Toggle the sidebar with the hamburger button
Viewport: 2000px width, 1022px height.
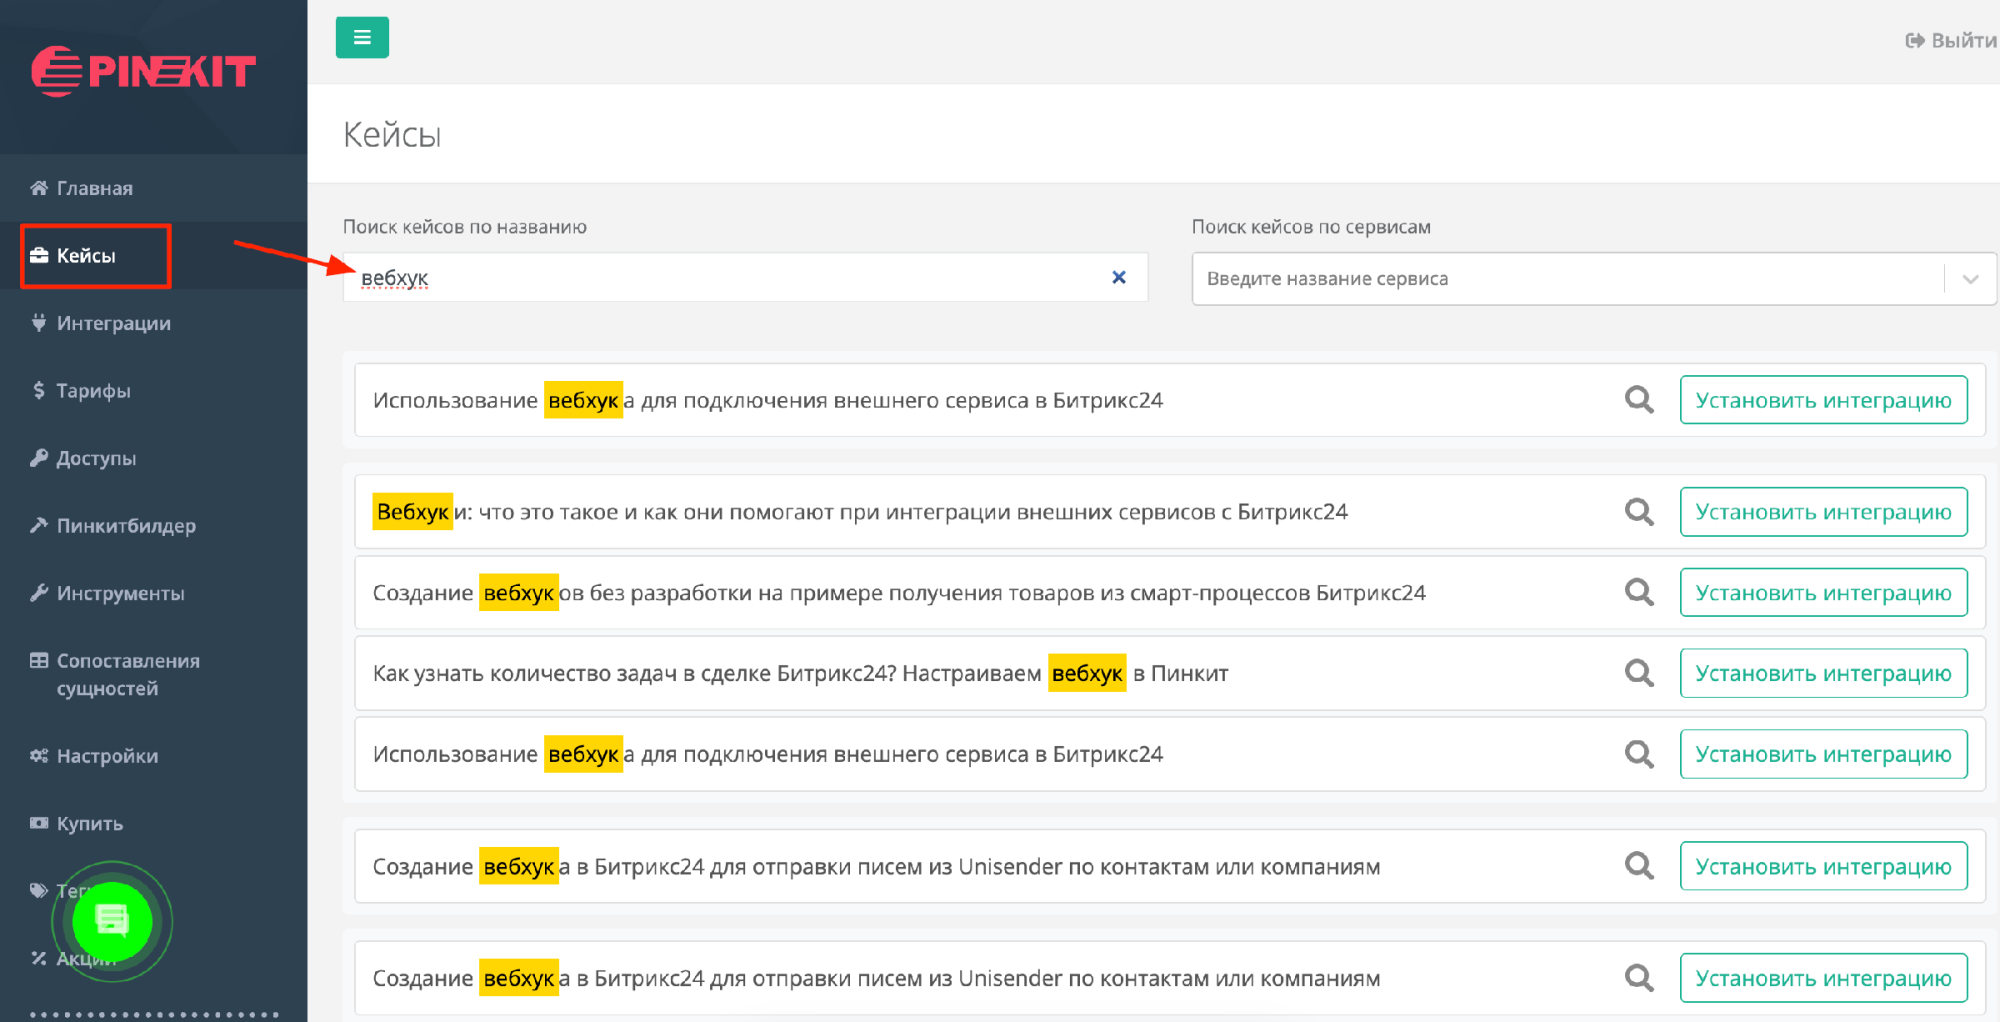tap(362, 38)
